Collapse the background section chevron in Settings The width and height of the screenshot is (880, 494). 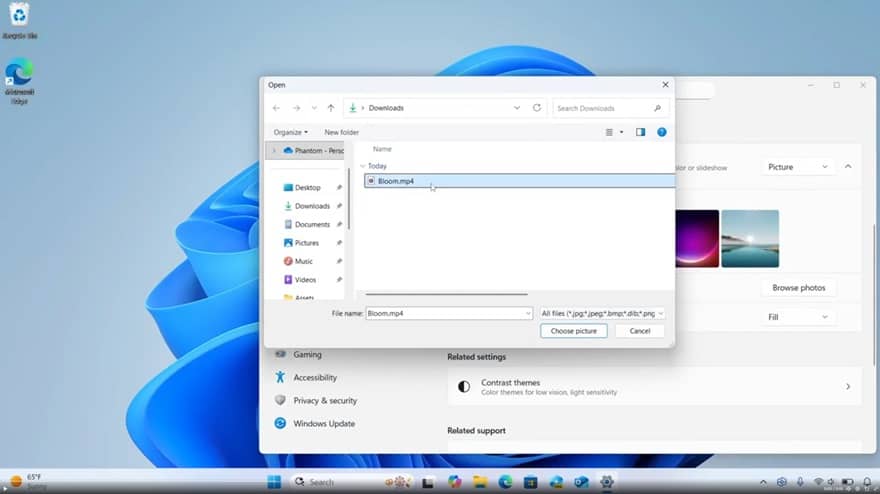(848, 167)
